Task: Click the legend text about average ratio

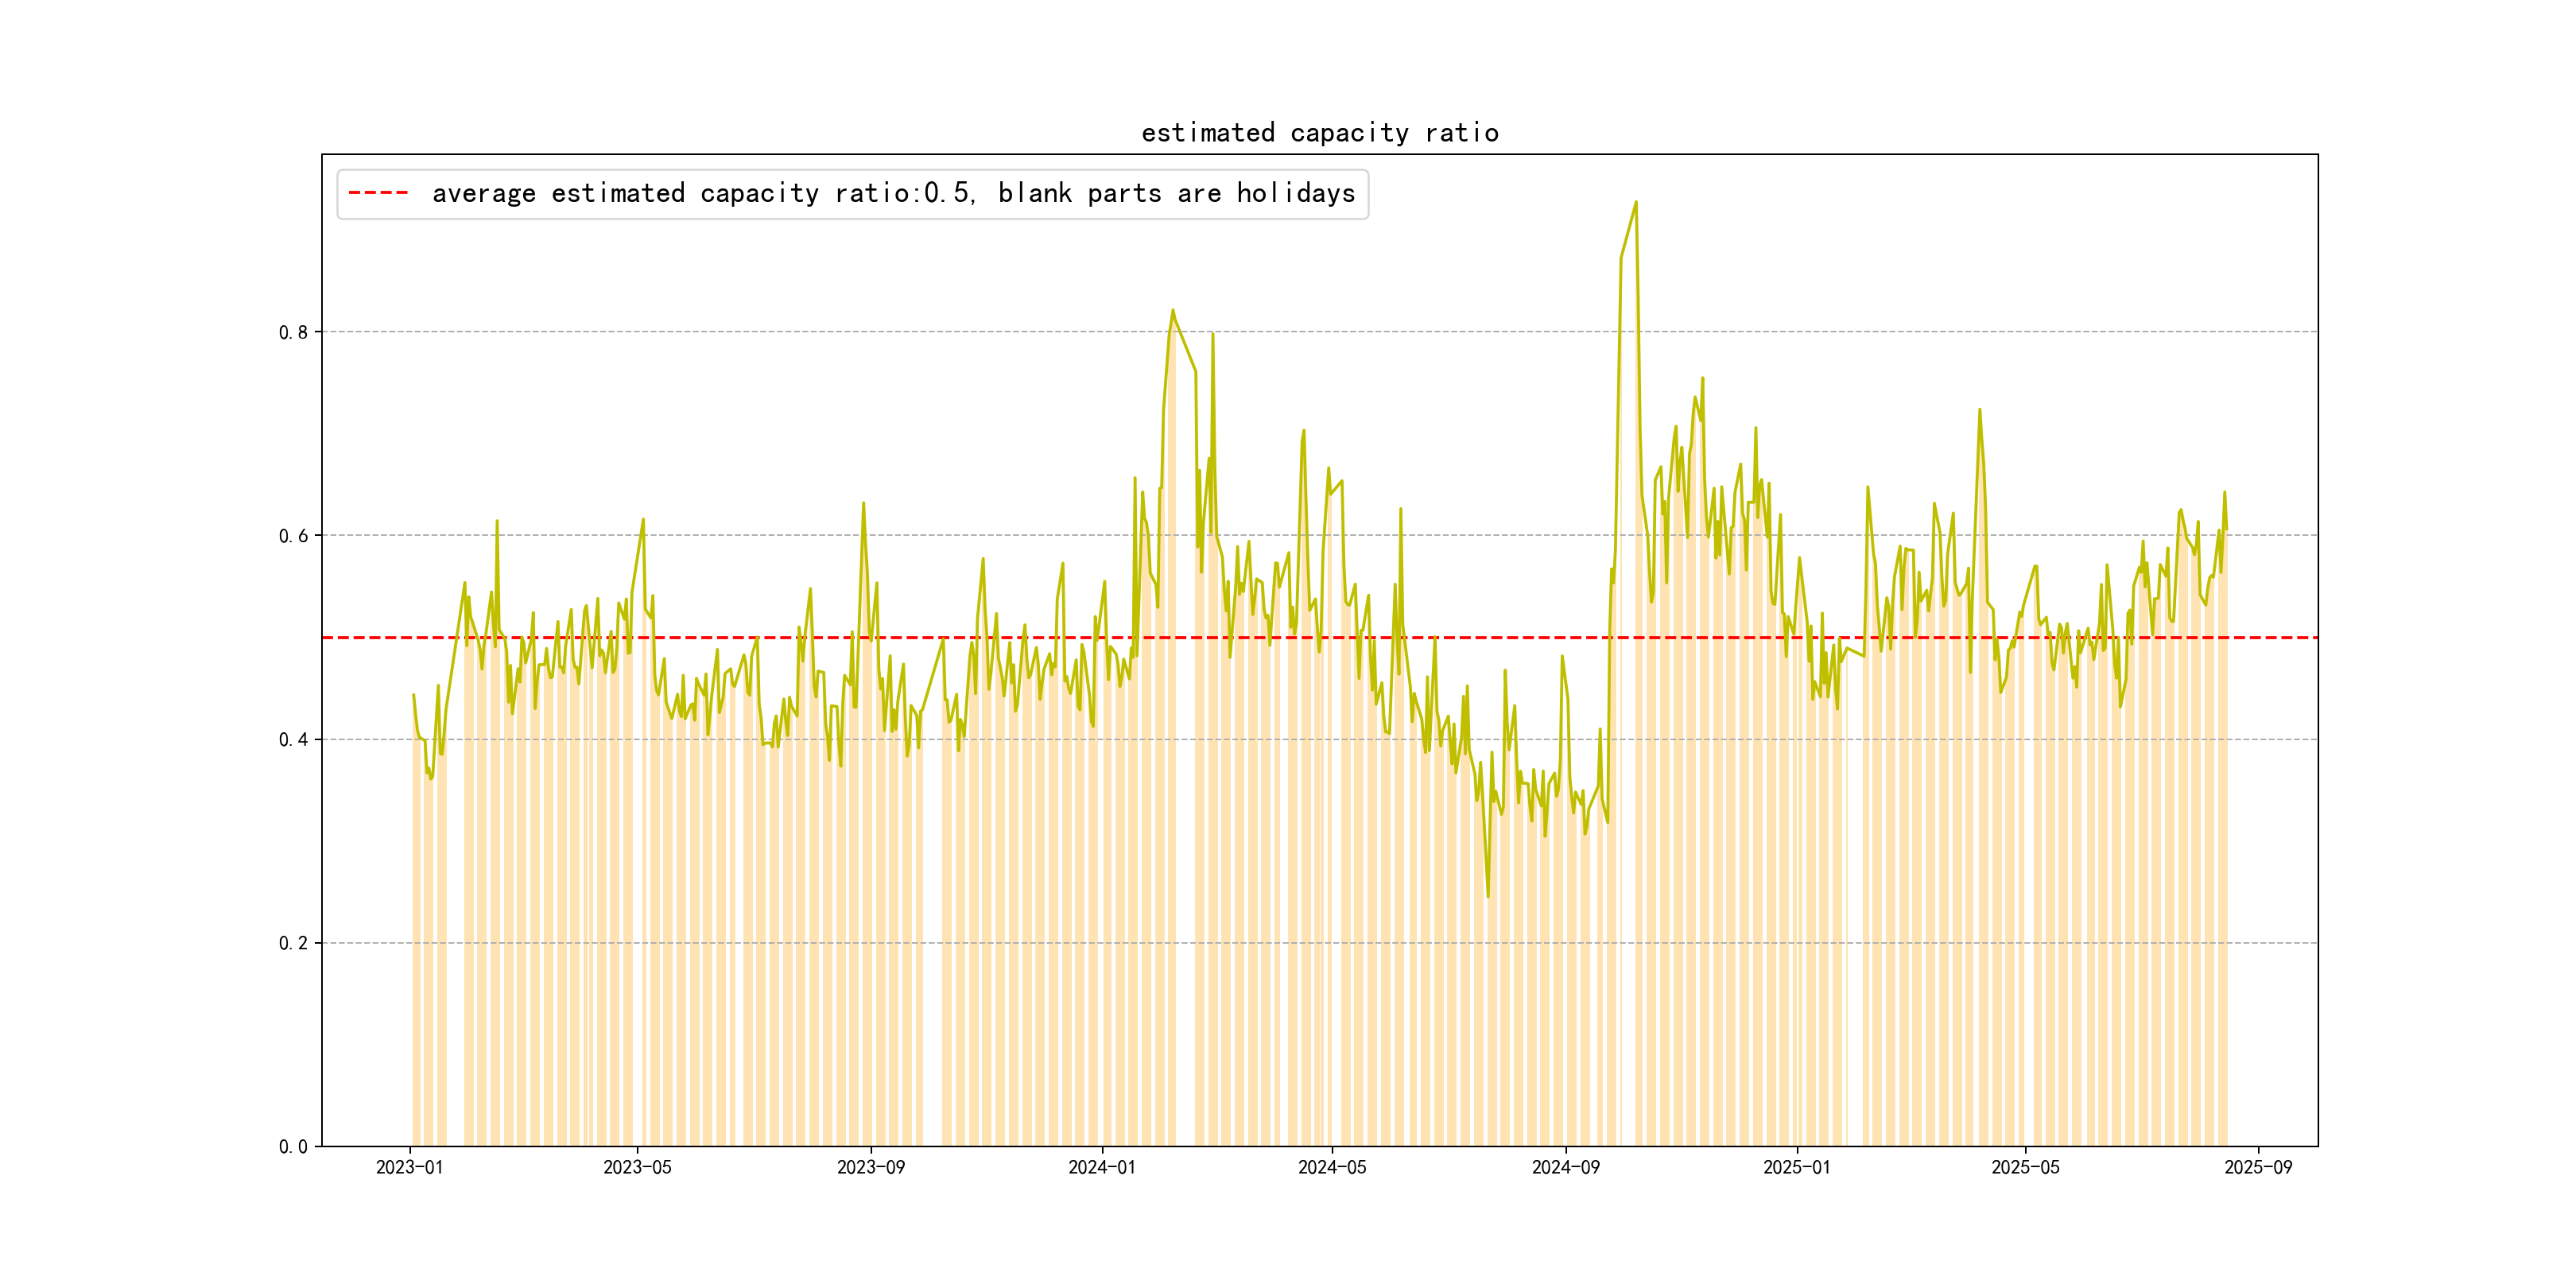Action: 893,193
